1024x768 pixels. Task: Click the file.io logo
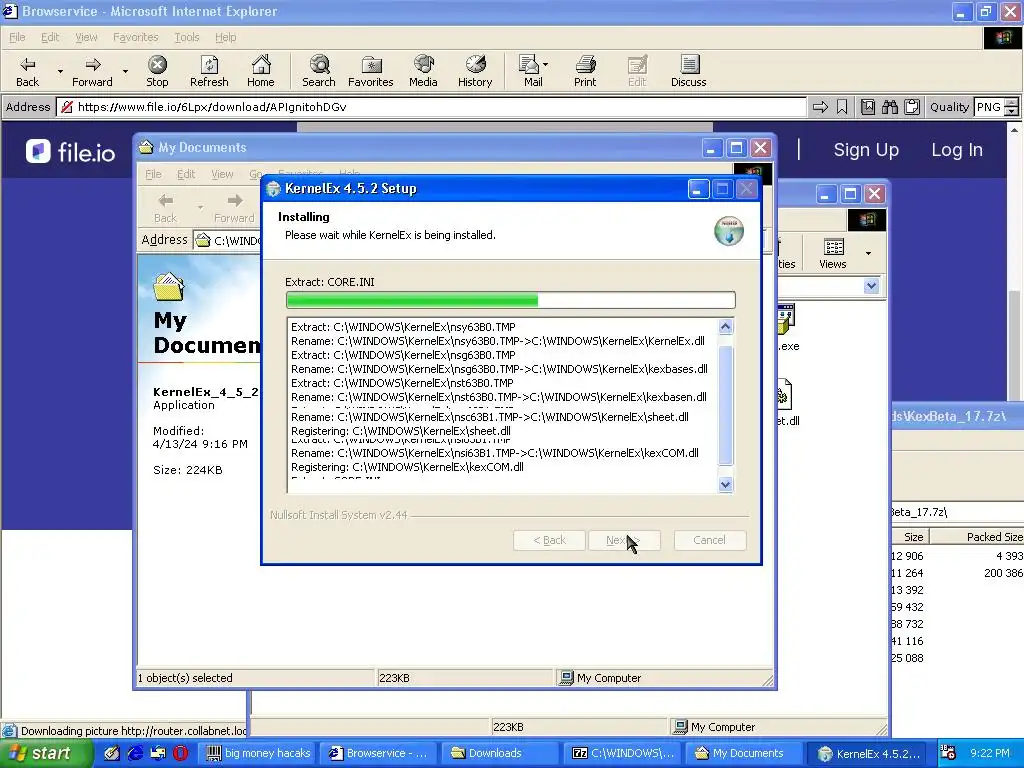click(70, 152)
